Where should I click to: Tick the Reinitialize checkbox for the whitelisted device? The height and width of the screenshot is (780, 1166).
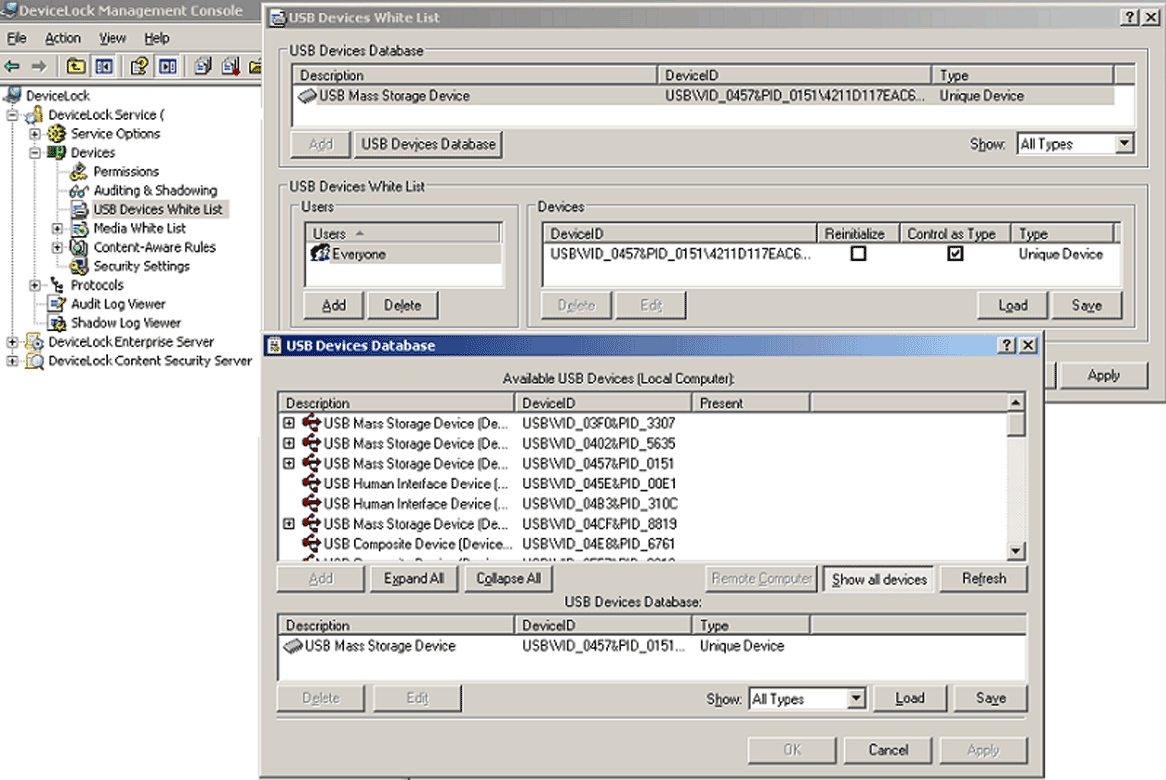[858, 254]
